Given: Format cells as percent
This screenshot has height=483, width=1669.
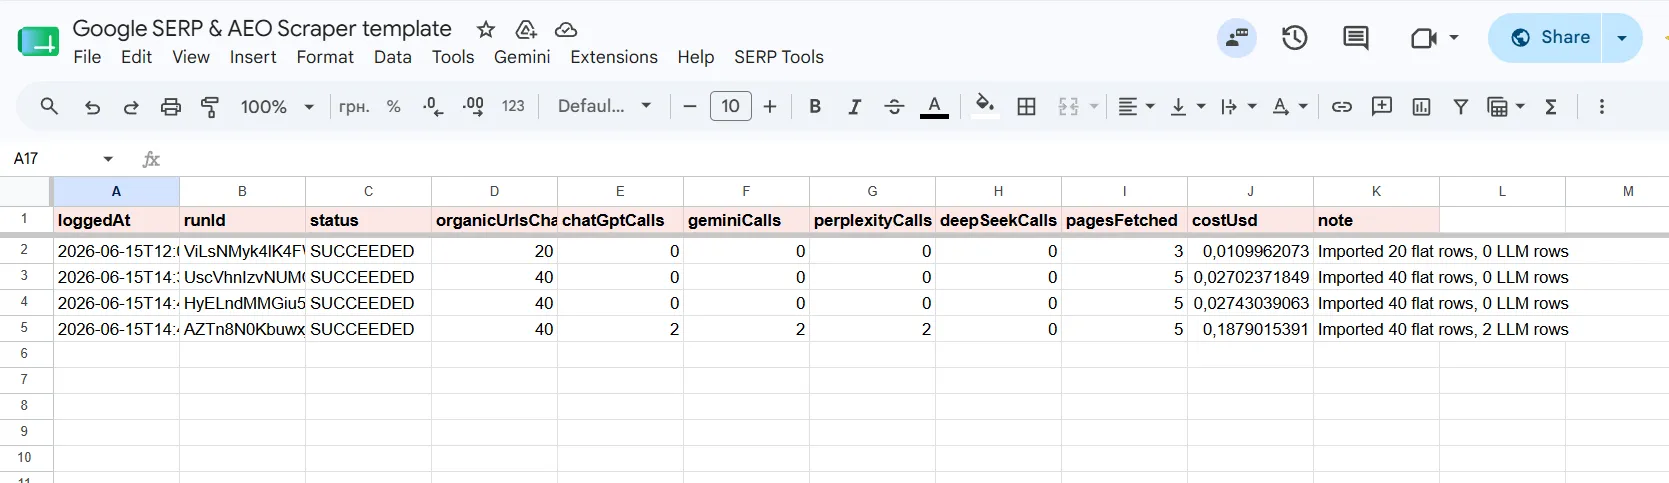Looking at the screenshot, I should pos(394,107).
